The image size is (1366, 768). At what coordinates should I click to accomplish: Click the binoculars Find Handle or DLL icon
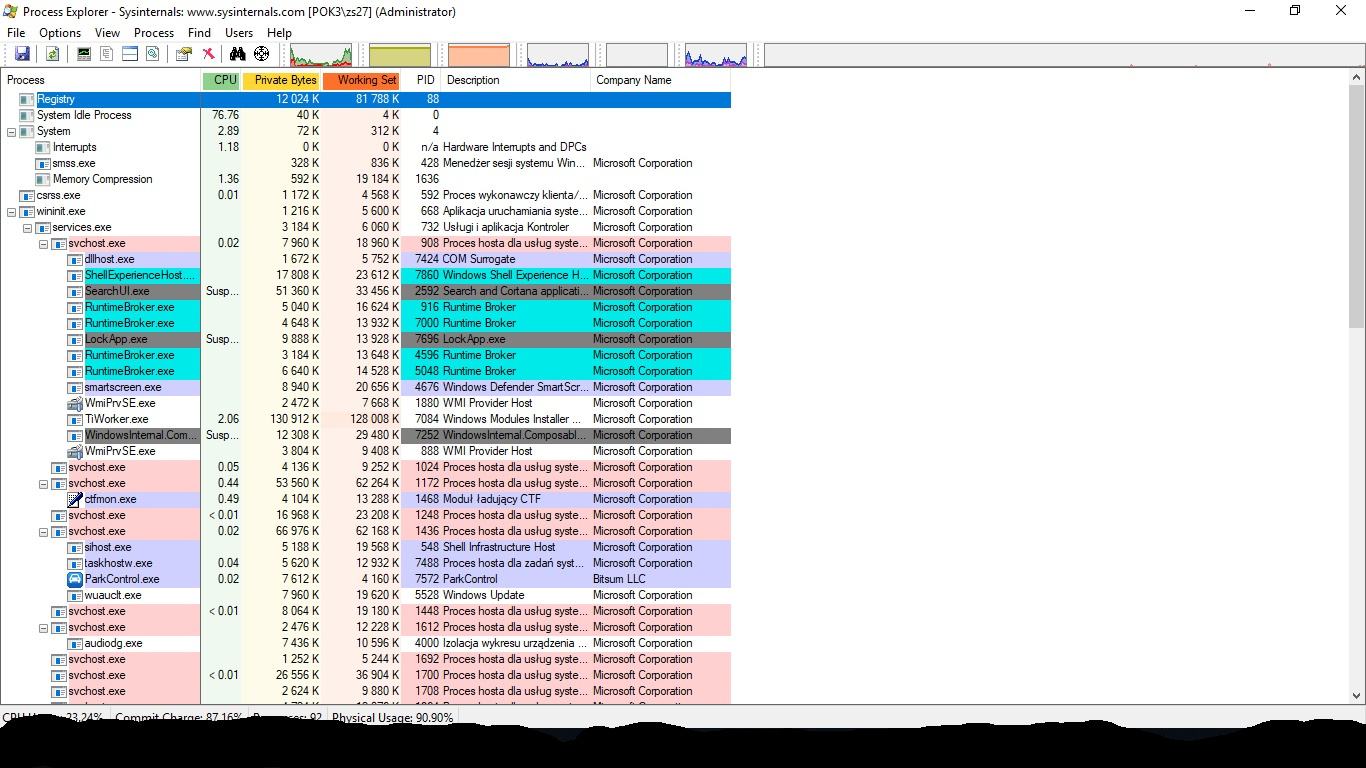click(239, 54)
